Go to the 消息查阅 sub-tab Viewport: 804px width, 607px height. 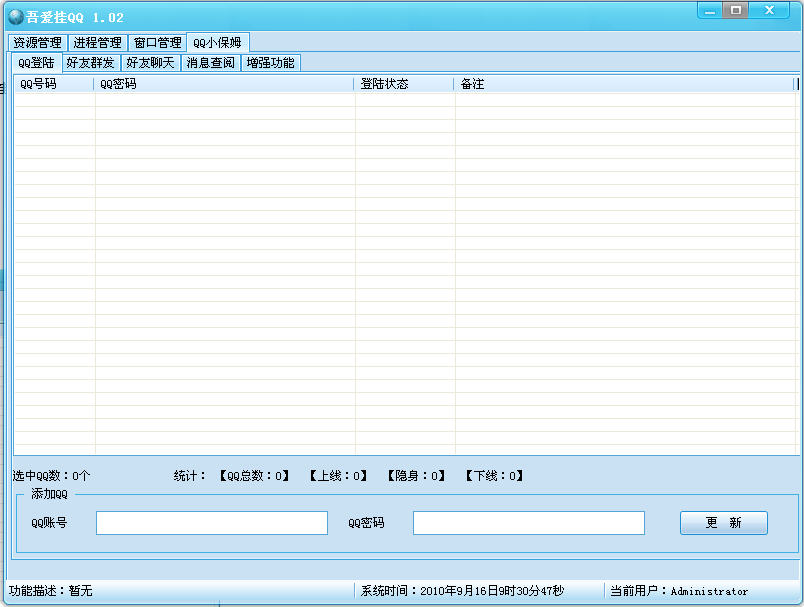210,63
